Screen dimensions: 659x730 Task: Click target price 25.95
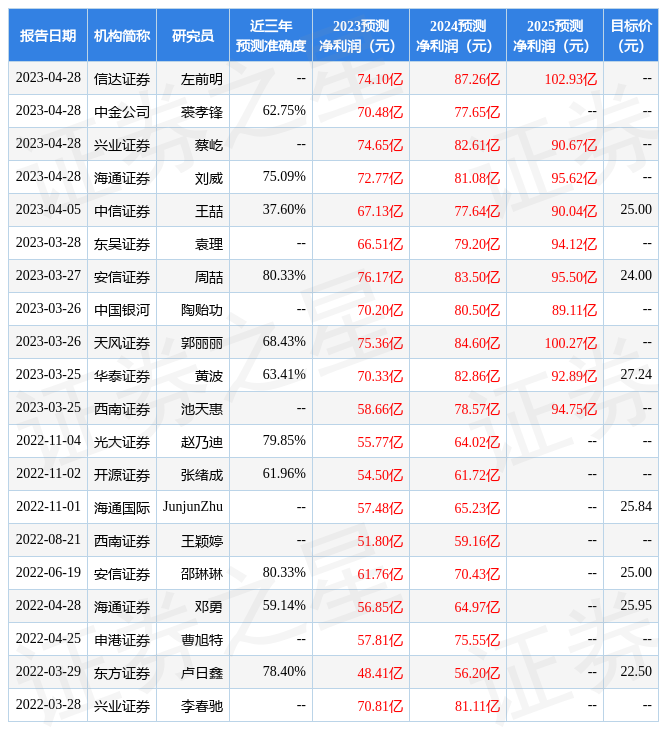tap(636, 606)
